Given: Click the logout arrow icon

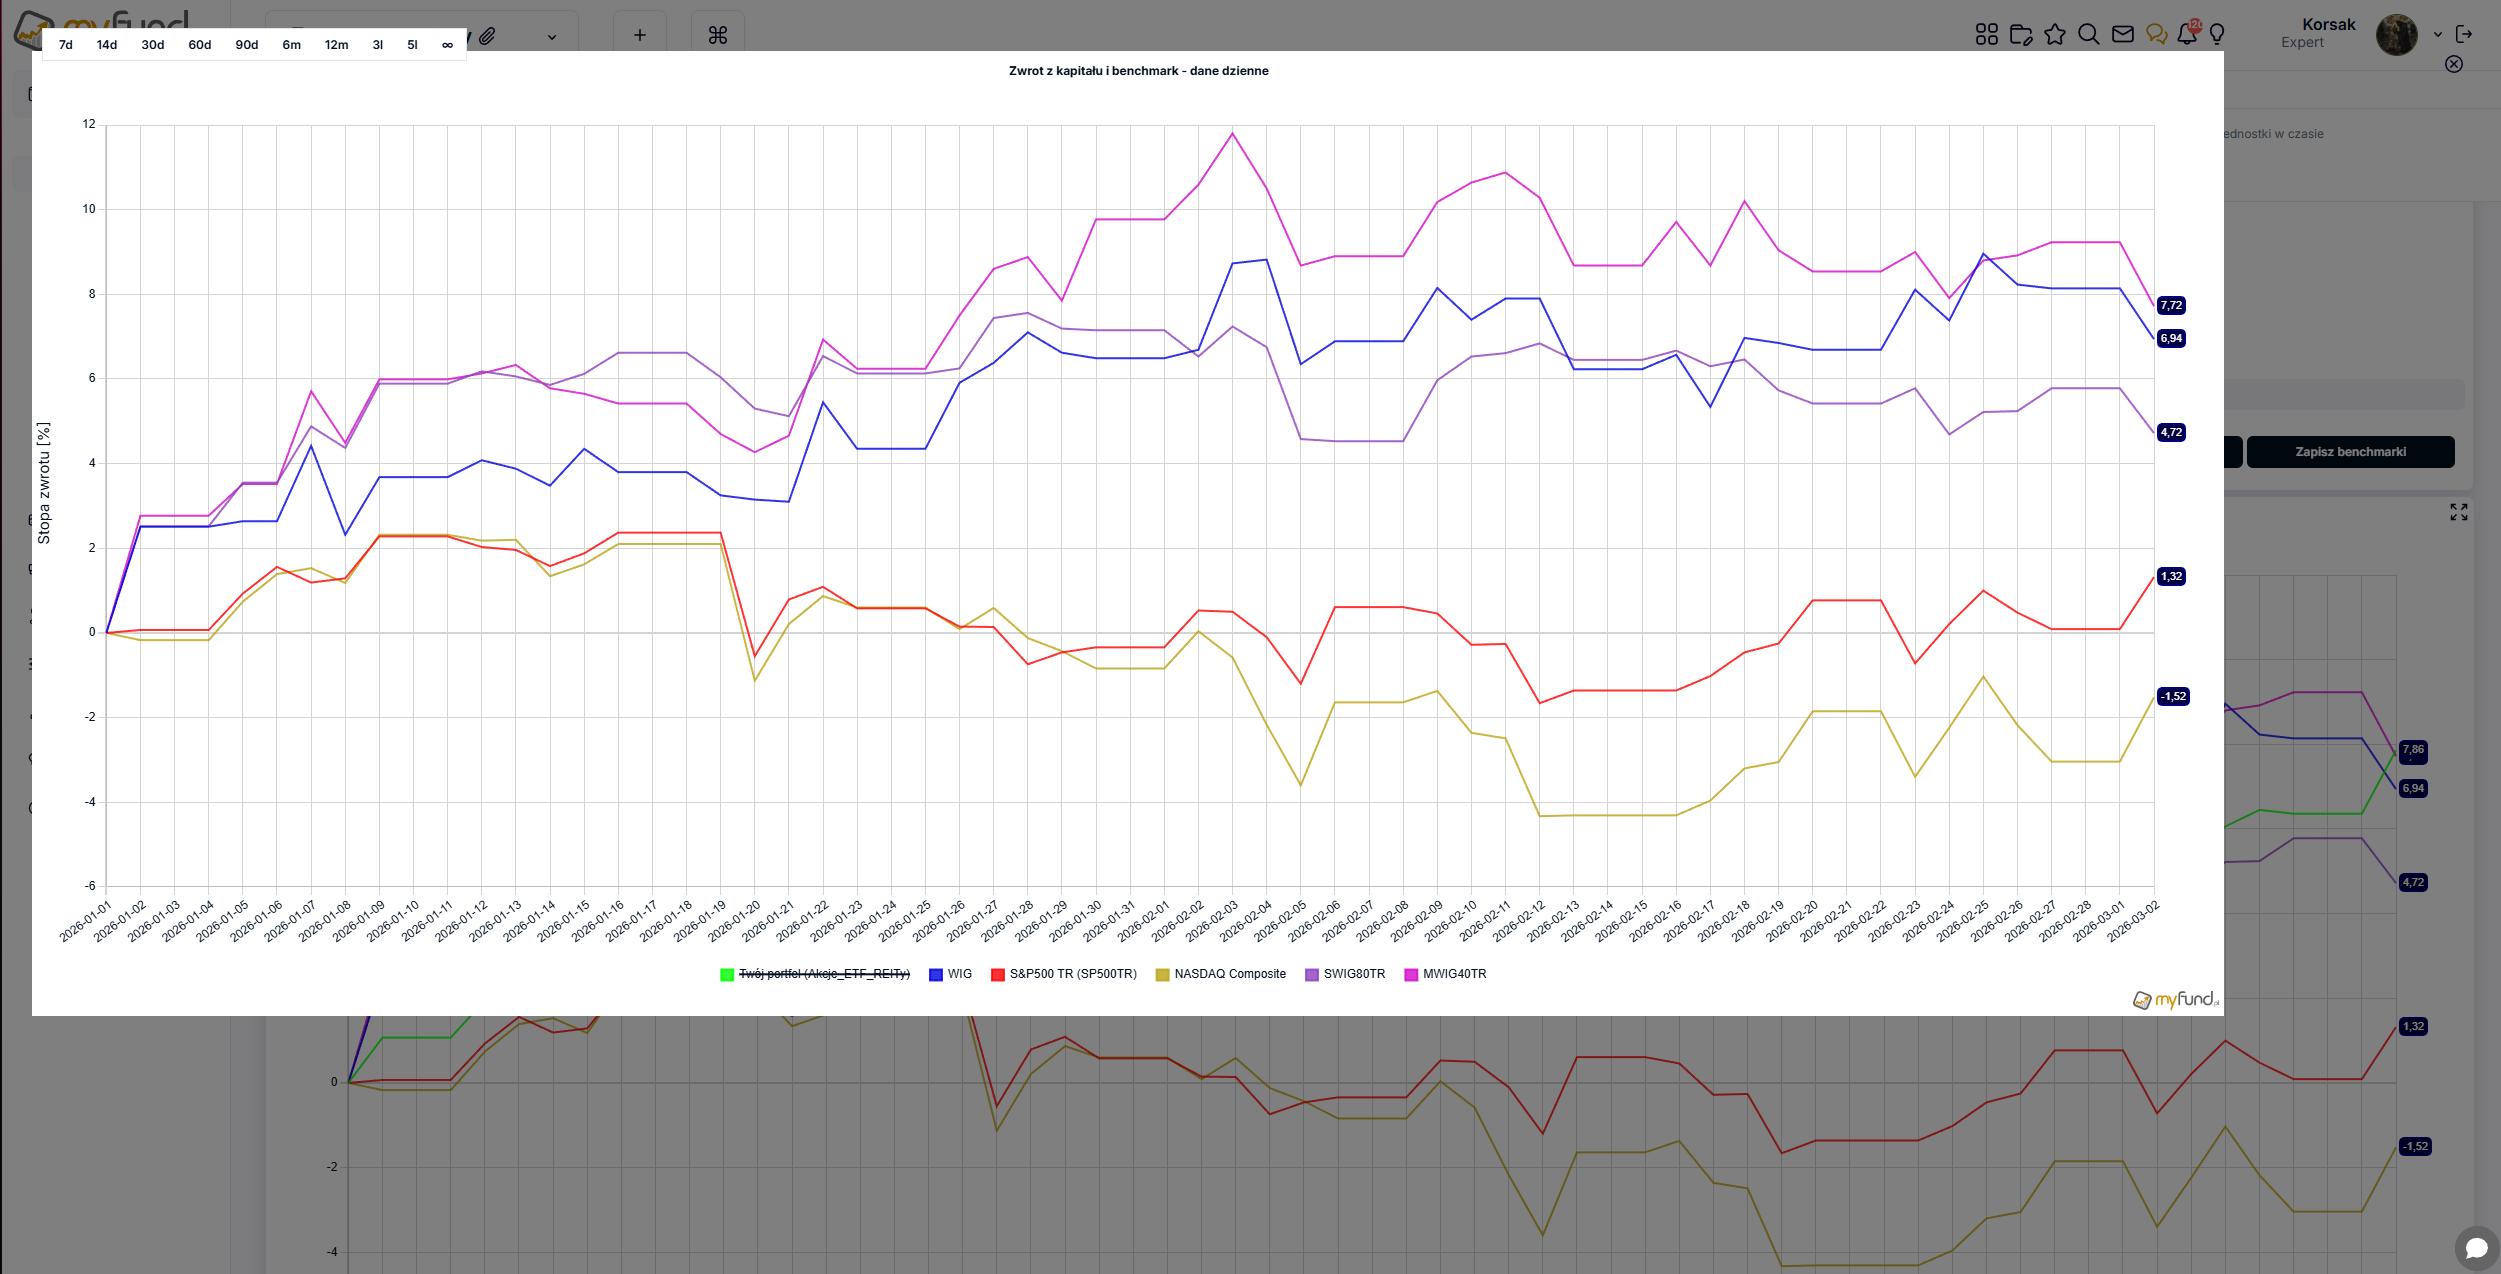Looking at the screenshot, I should point(2464,35).
